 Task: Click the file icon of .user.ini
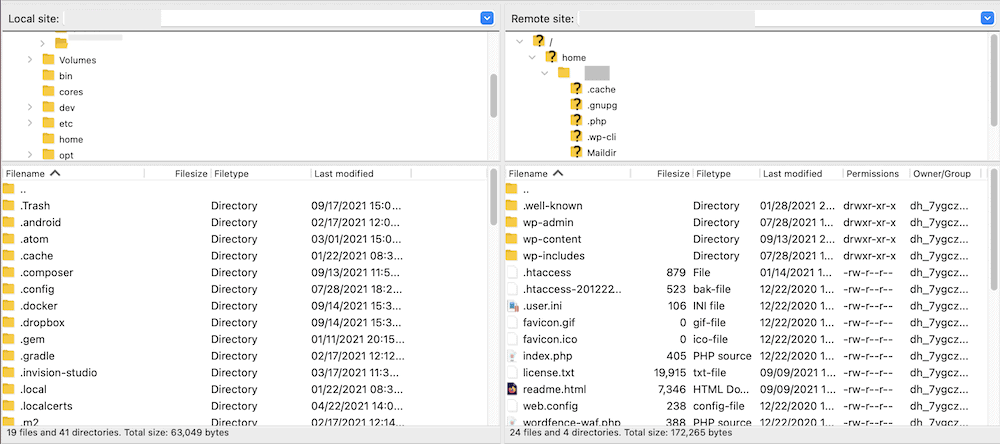tap(511, 306)
